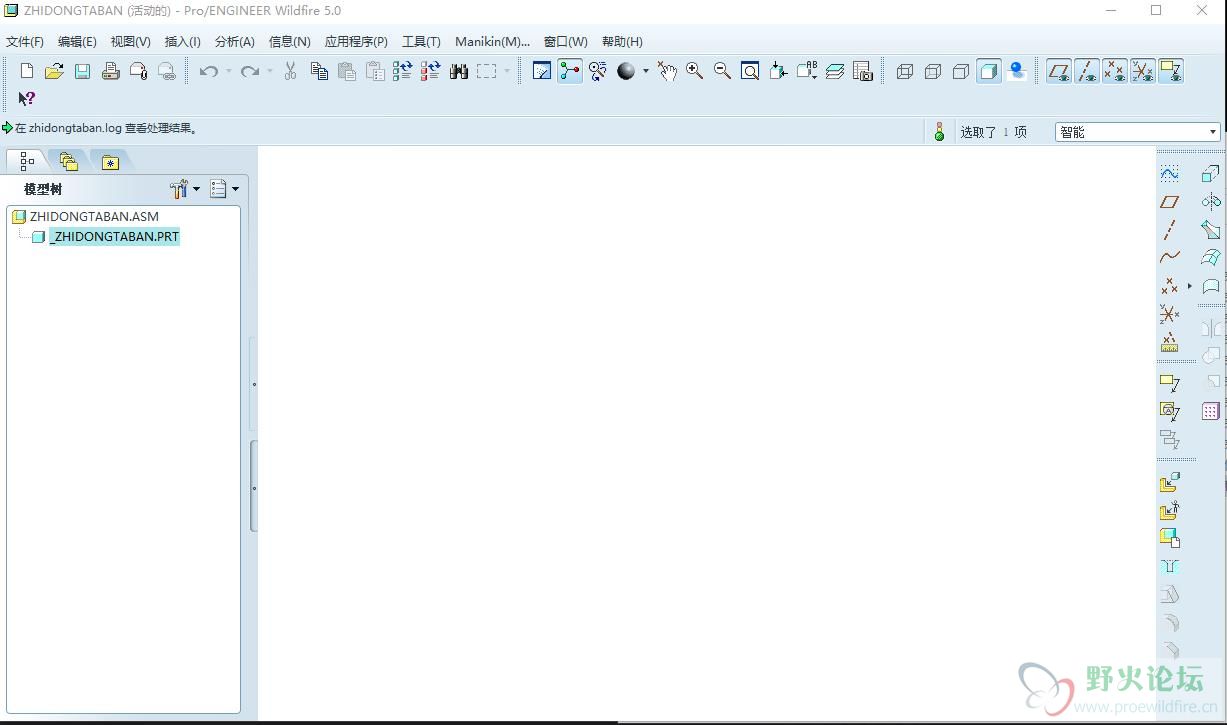Open the model tree Show dropdown

[x=225, y=189]
